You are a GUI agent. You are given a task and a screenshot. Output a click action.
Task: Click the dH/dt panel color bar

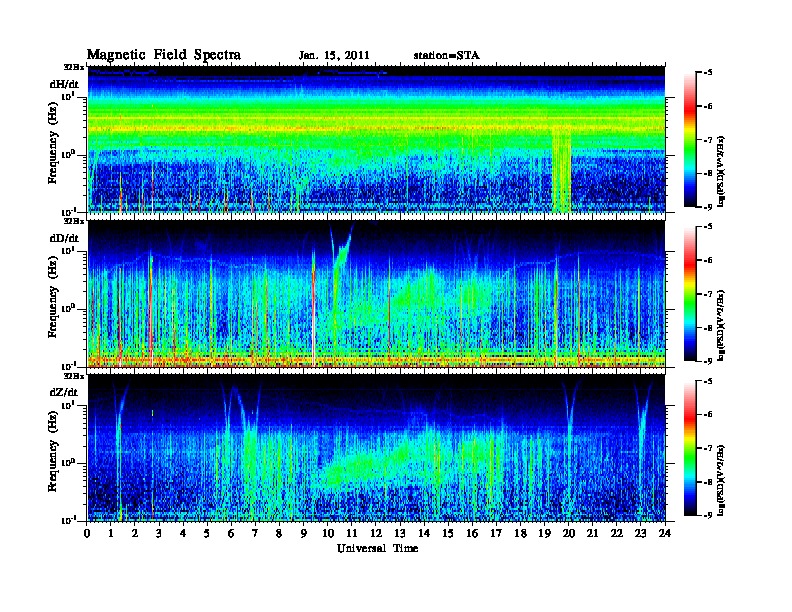(x=690, y=140)
